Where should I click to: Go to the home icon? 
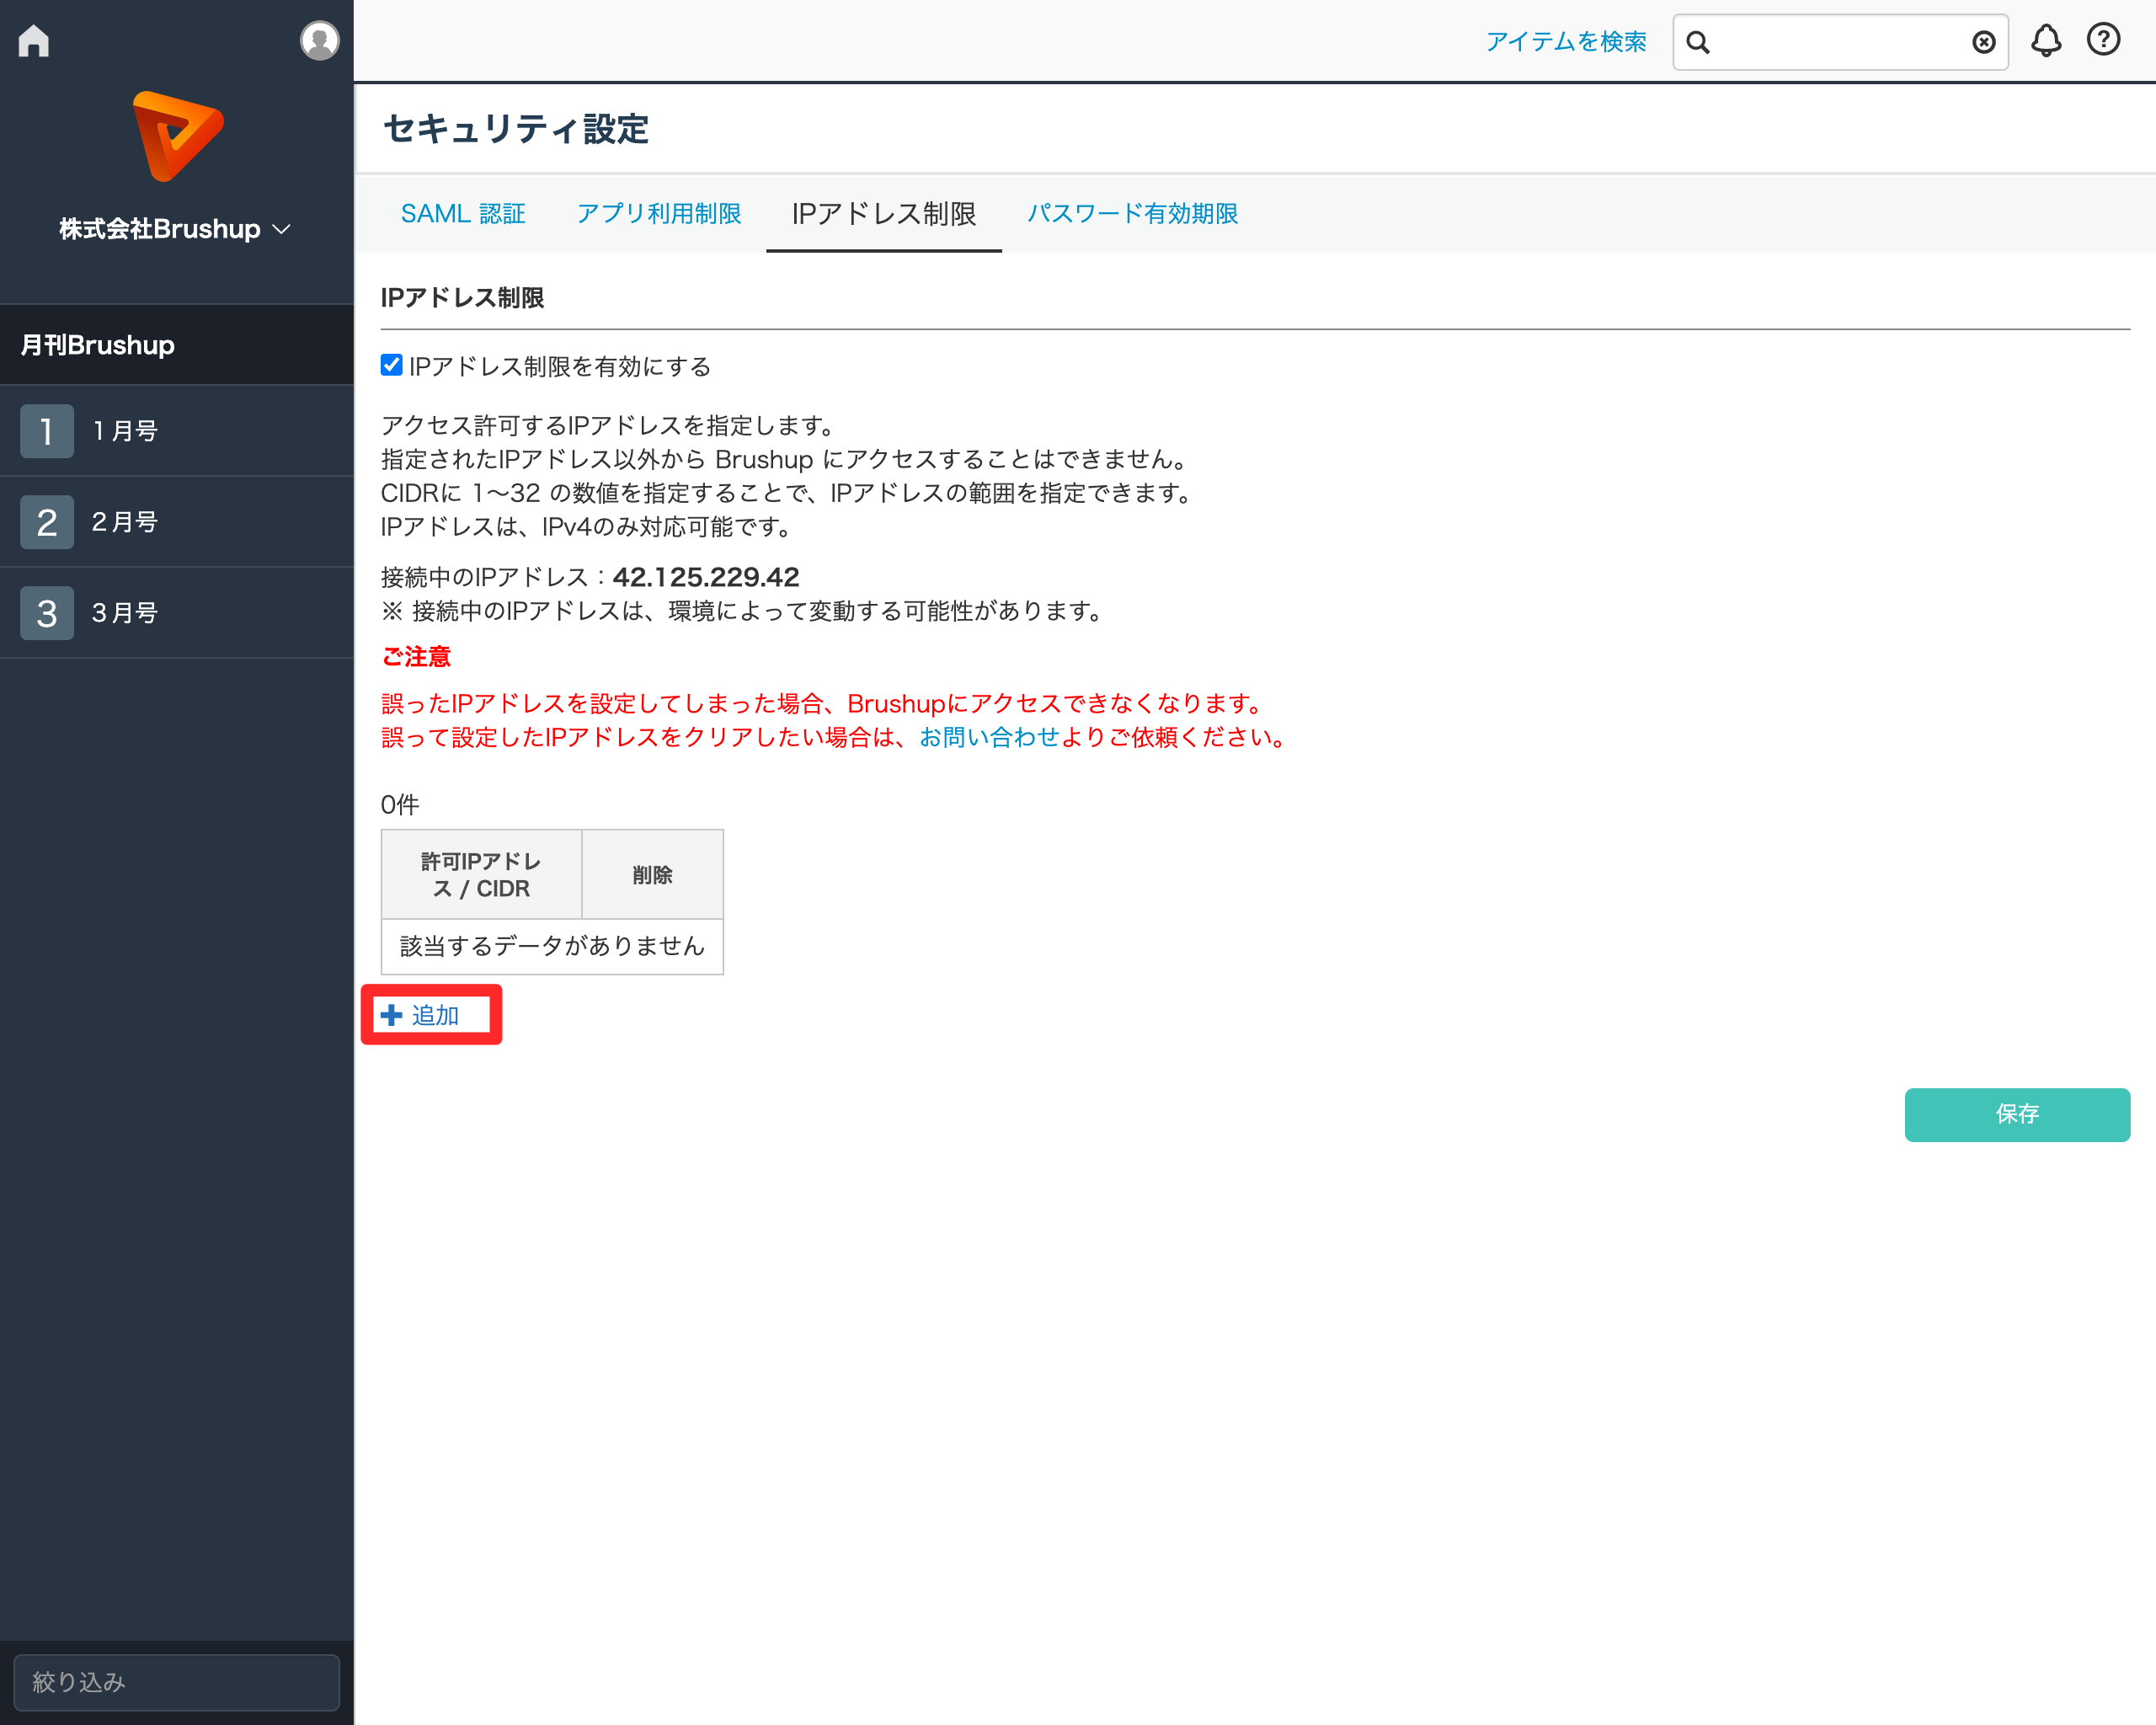pyautogui.click(x=34, y=40)
